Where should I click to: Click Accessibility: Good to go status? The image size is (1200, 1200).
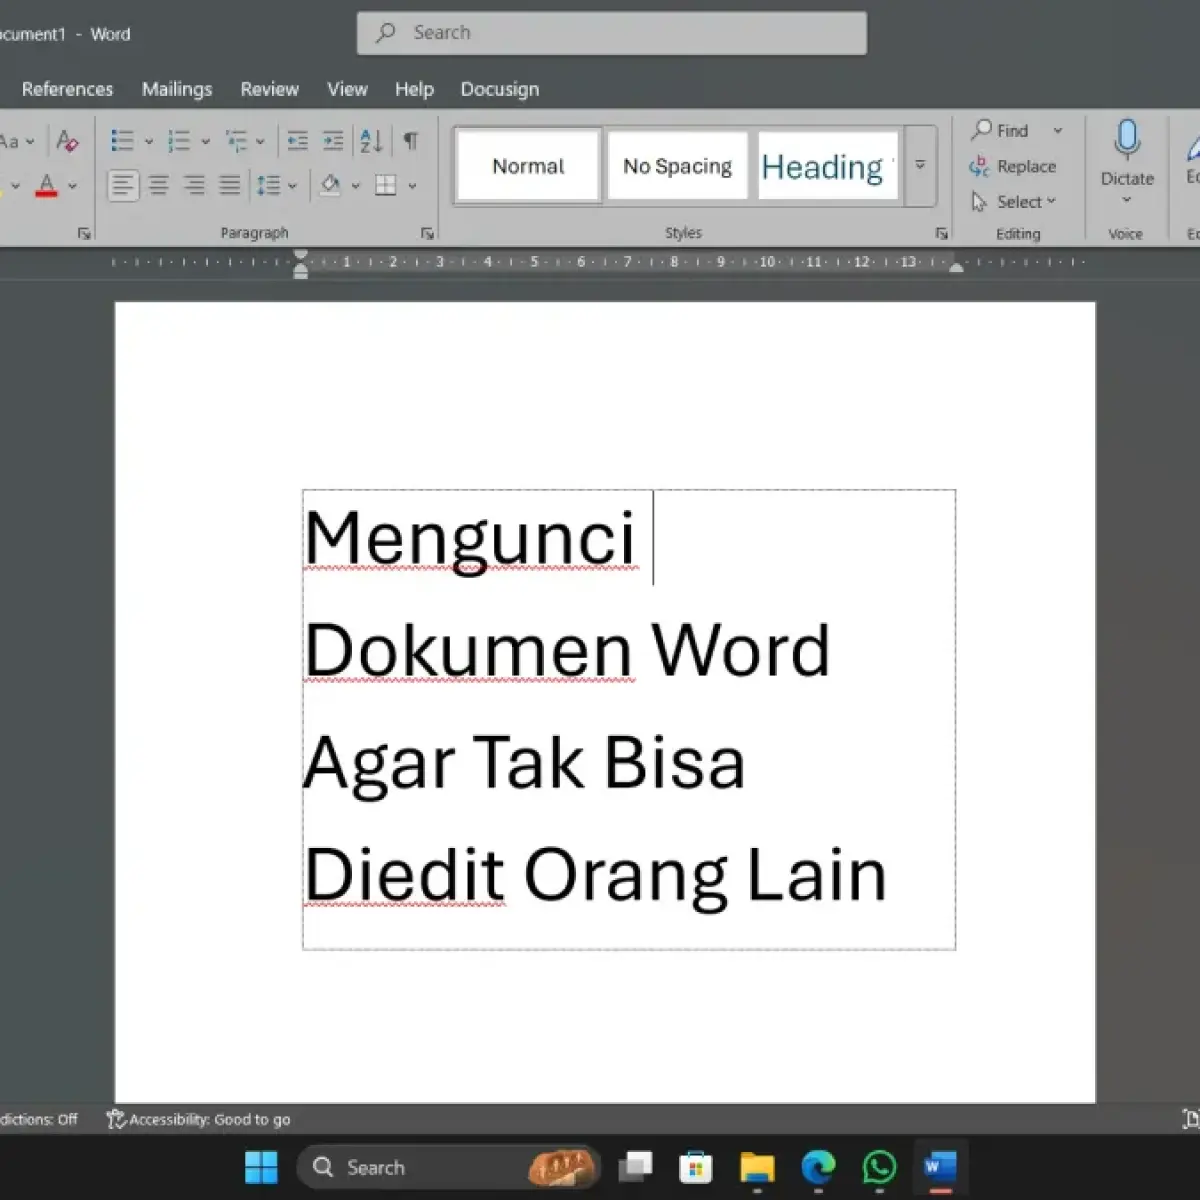199,1120
